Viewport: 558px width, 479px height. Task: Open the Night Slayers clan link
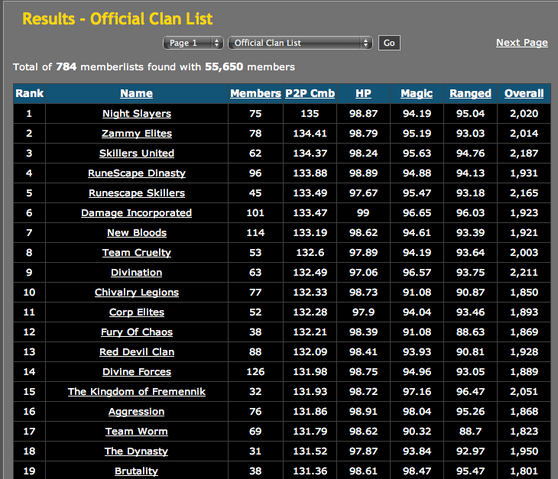coord(137,114)
